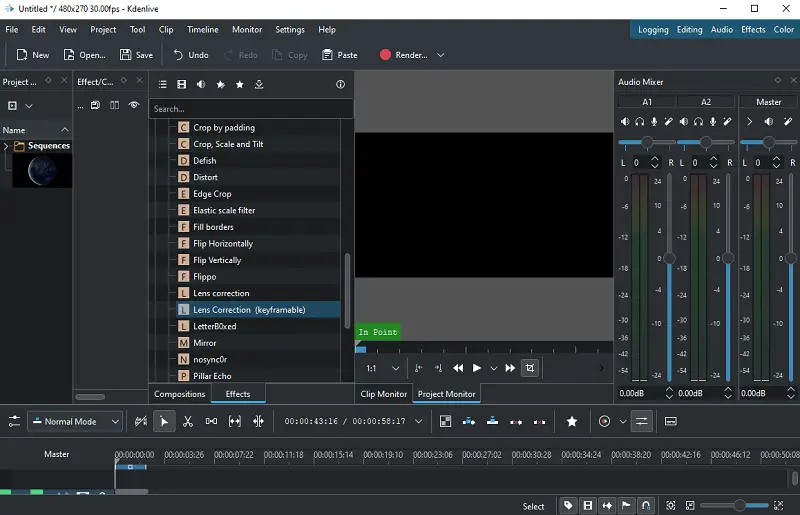
Task: Switch to Compositions tab
Action: [180, 394]
